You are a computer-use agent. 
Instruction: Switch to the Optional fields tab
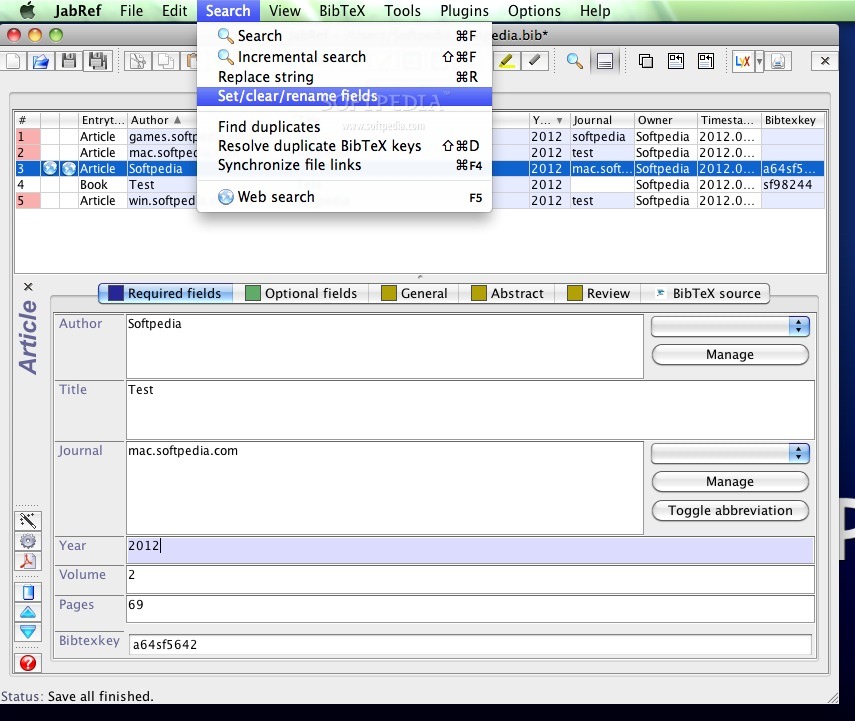point(301,293)
